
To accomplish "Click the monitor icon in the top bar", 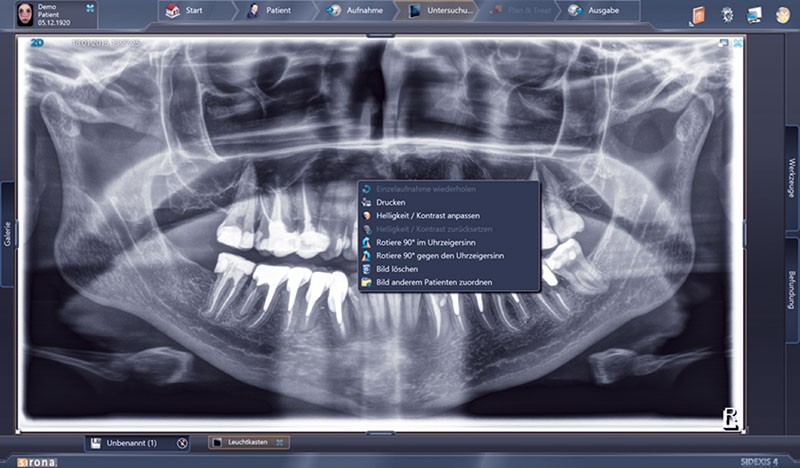I will pos(753,15).
